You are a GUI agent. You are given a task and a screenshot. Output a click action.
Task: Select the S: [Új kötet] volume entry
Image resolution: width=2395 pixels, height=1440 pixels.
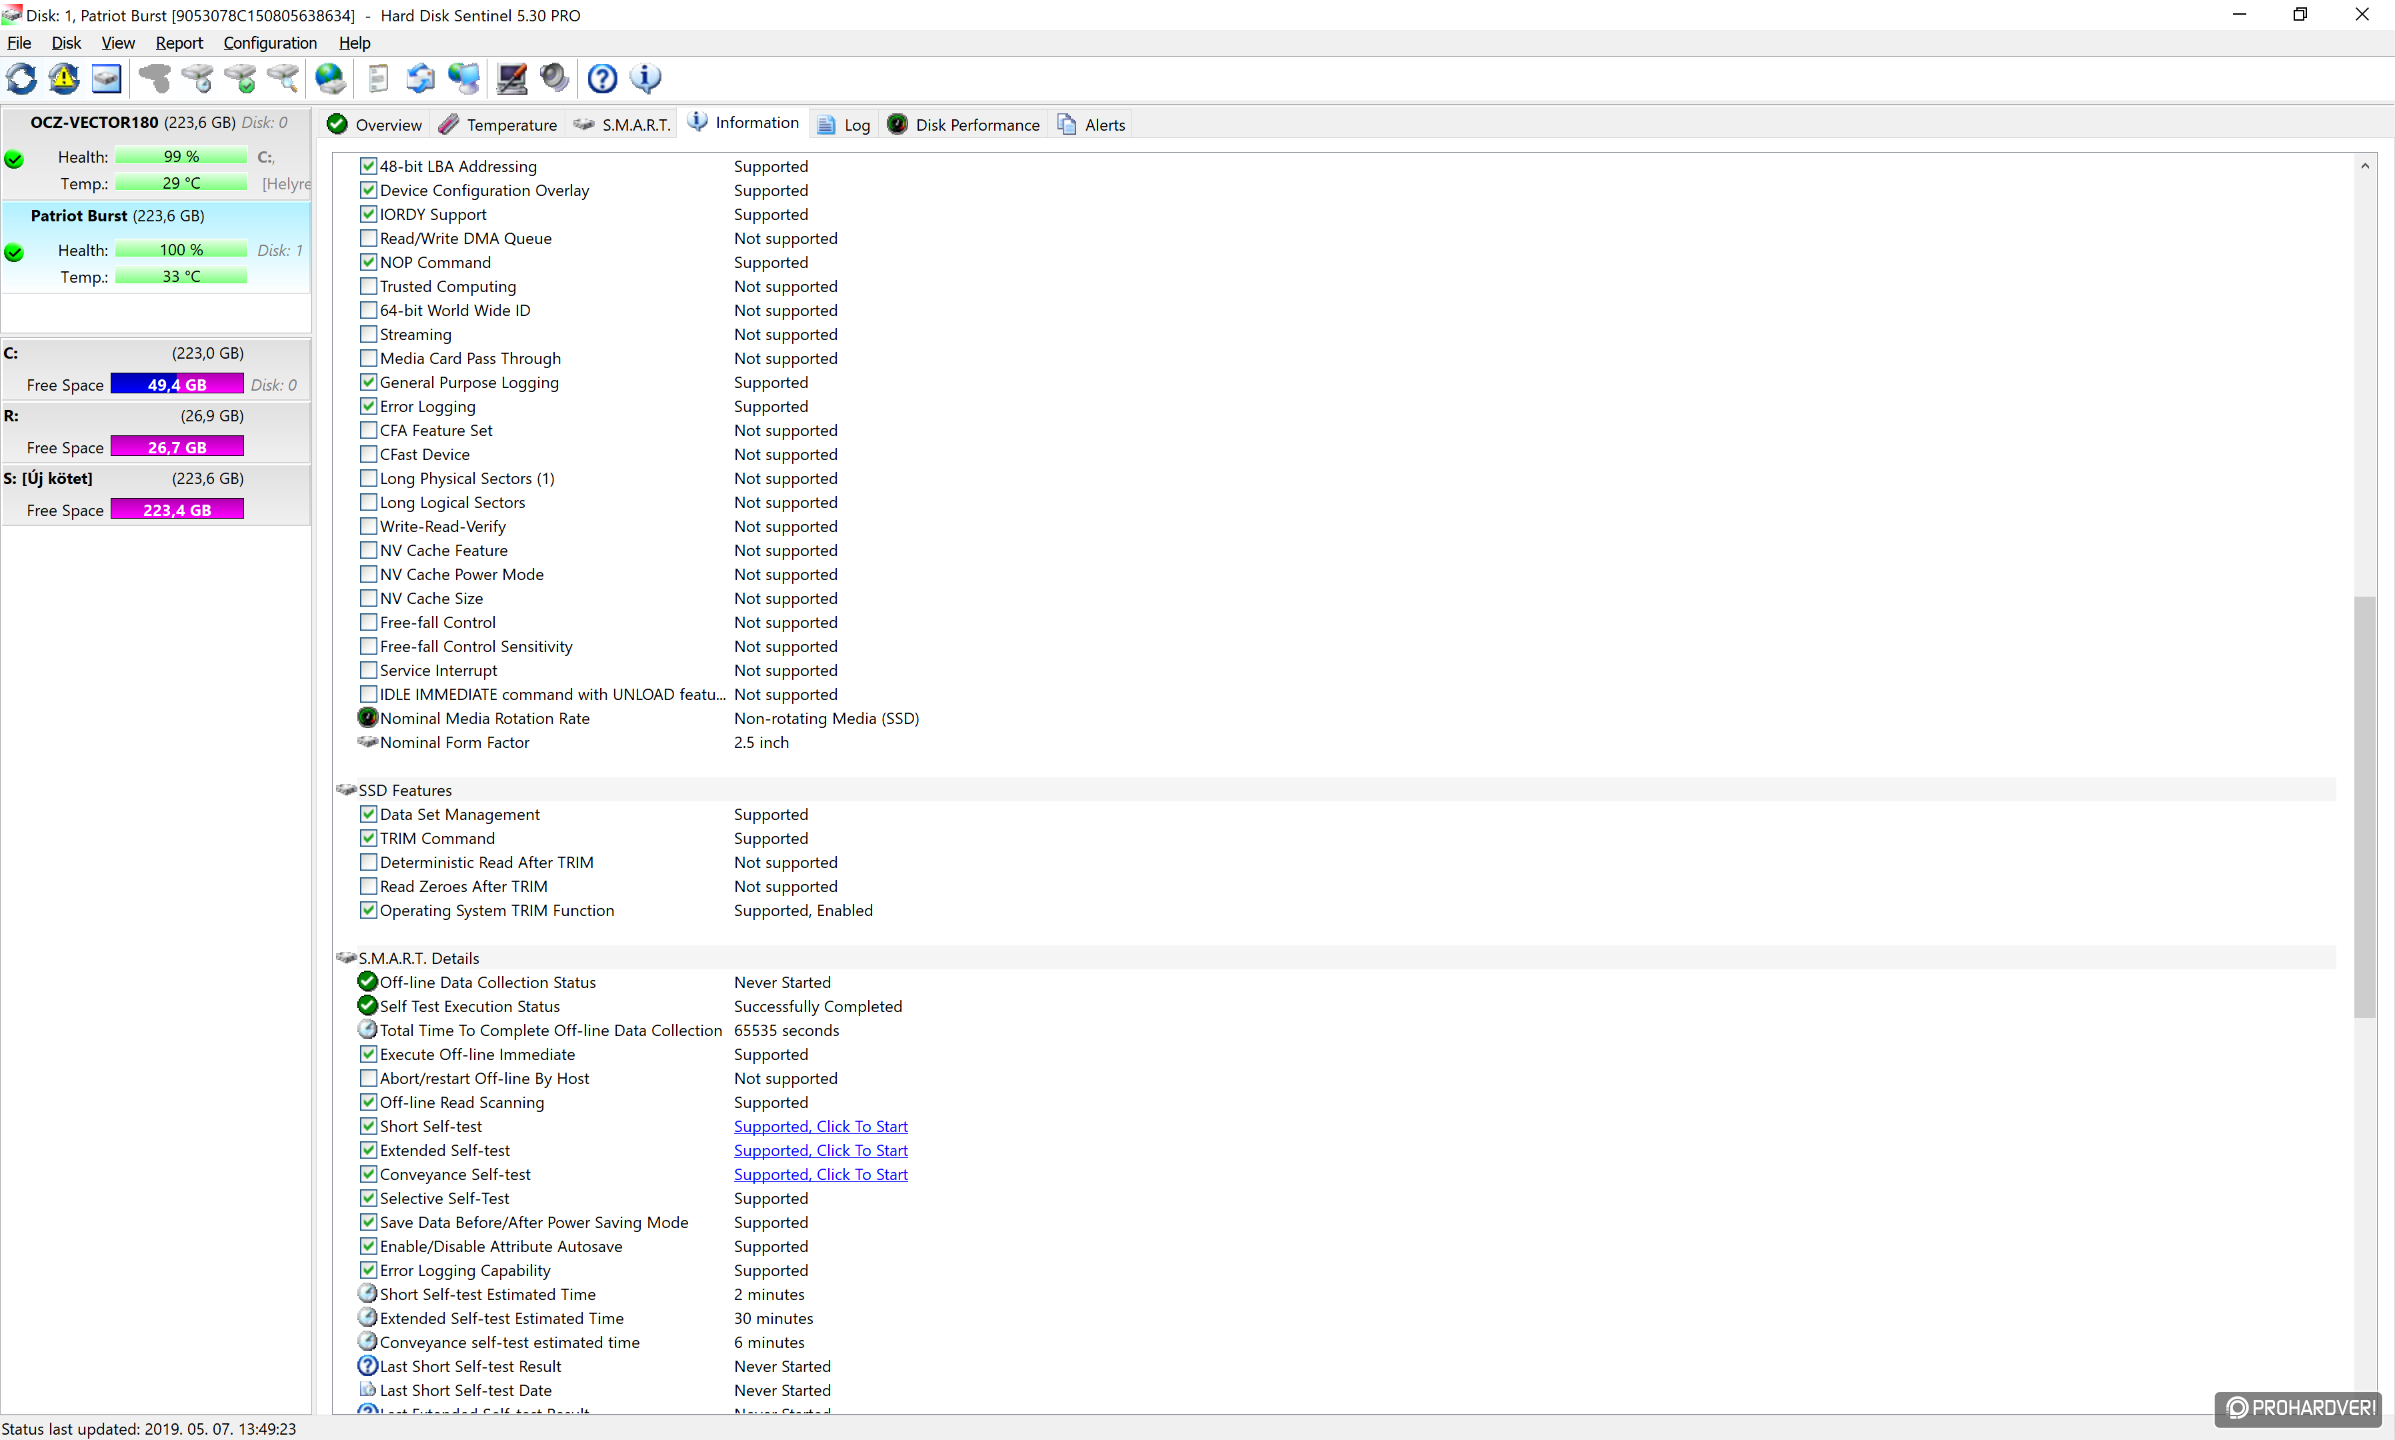pos(156,494)
